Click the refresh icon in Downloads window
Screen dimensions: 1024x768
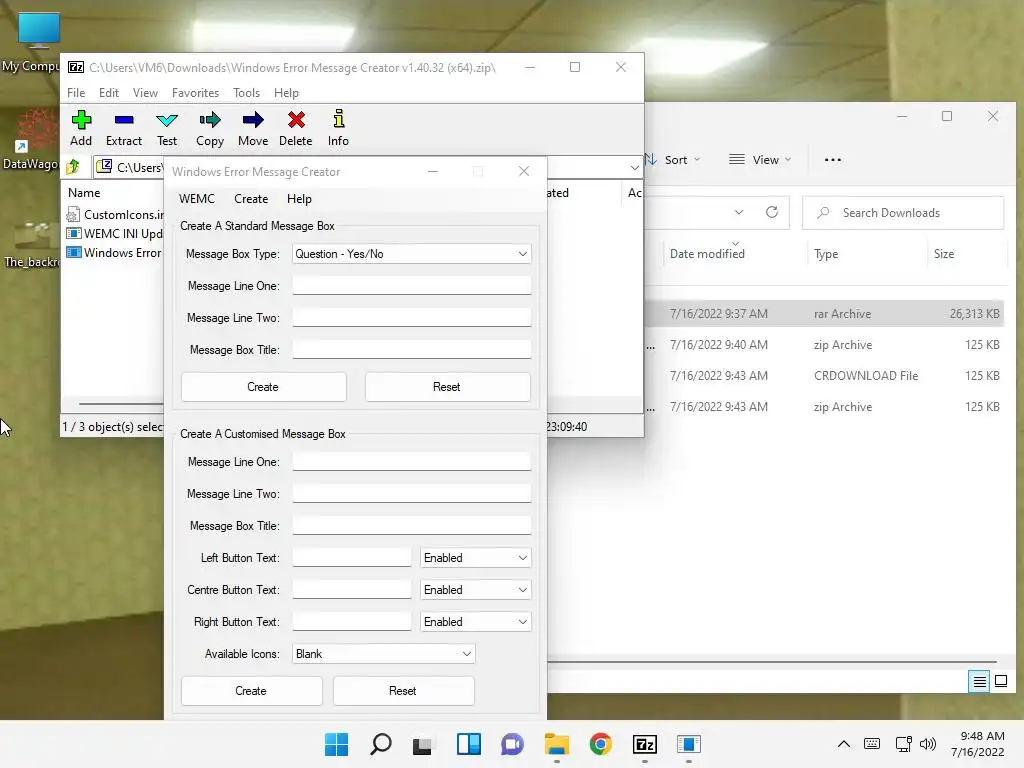pos(772,212)
